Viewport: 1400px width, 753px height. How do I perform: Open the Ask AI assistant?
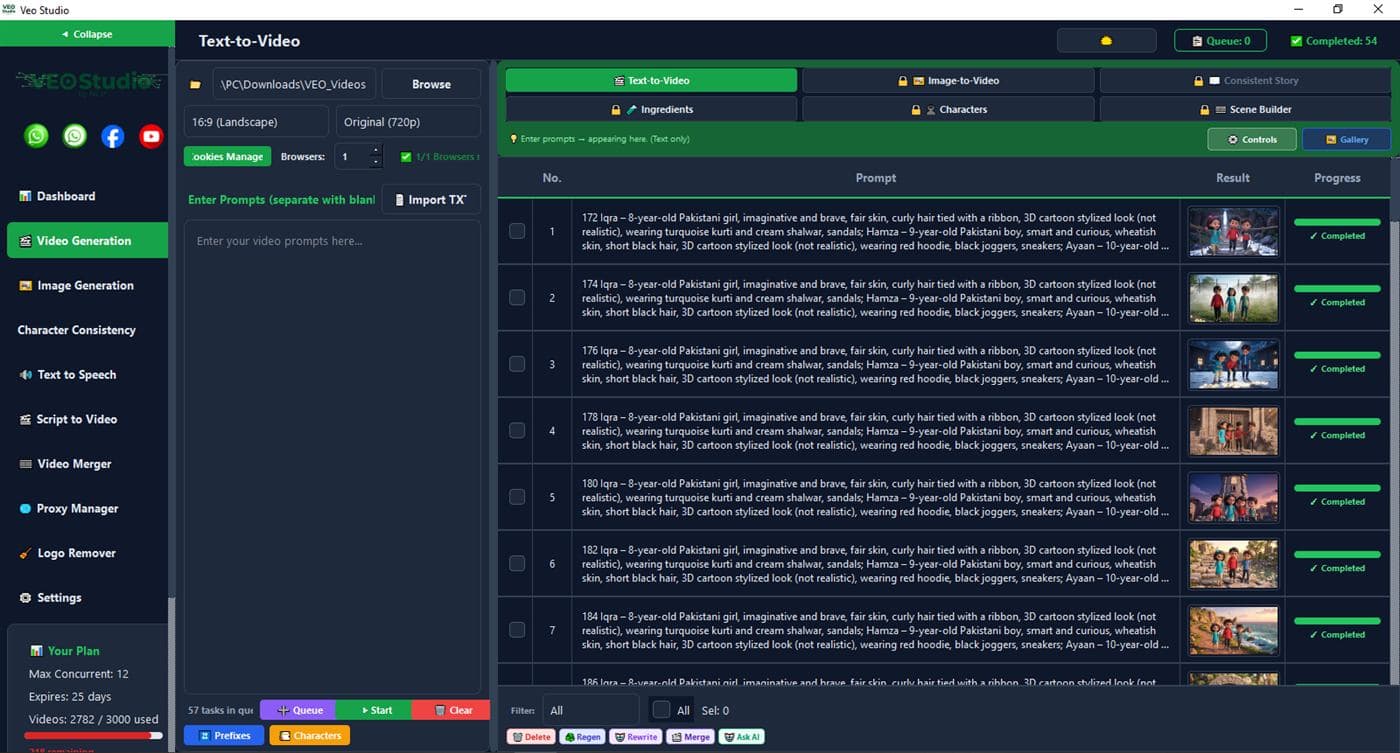pyautogui.click(x=742, y=737)
